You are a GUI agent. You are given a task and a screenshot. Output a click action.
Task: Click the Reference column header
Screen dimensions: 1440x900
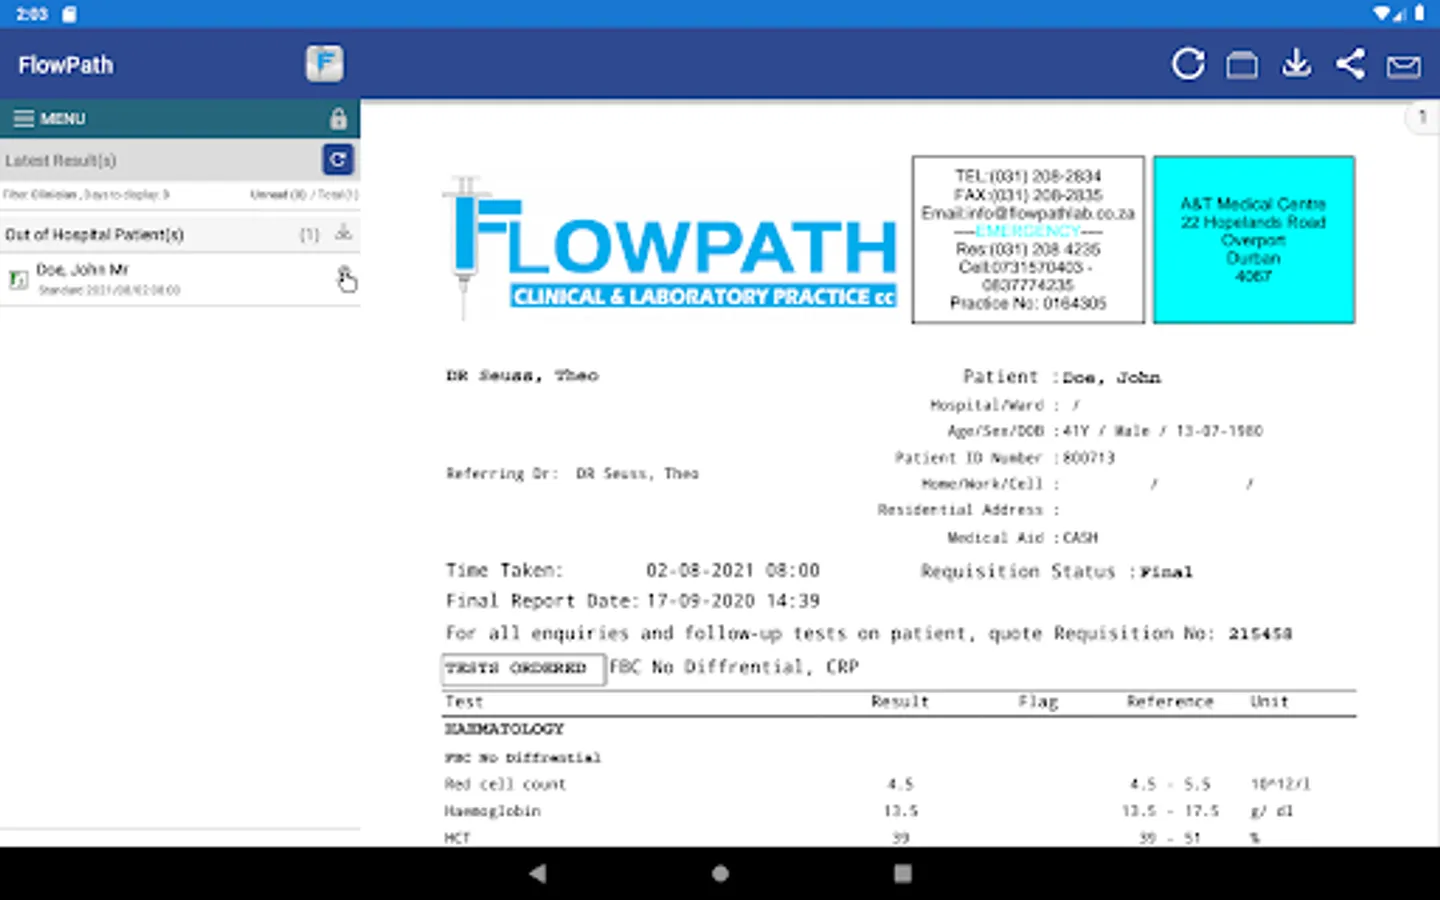[1170, 702]
